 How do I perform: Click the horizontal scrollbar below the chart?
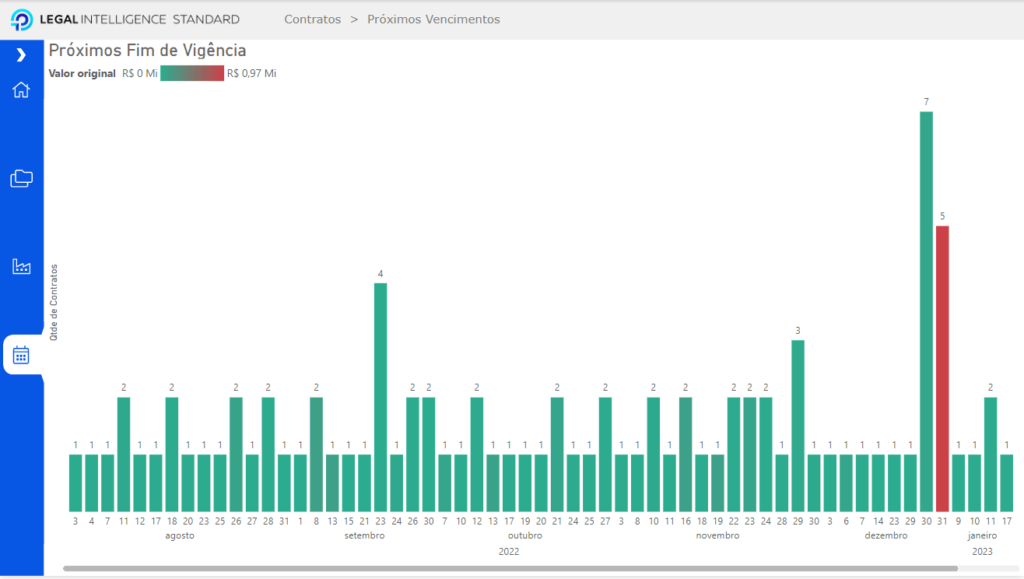click(510, 568)
